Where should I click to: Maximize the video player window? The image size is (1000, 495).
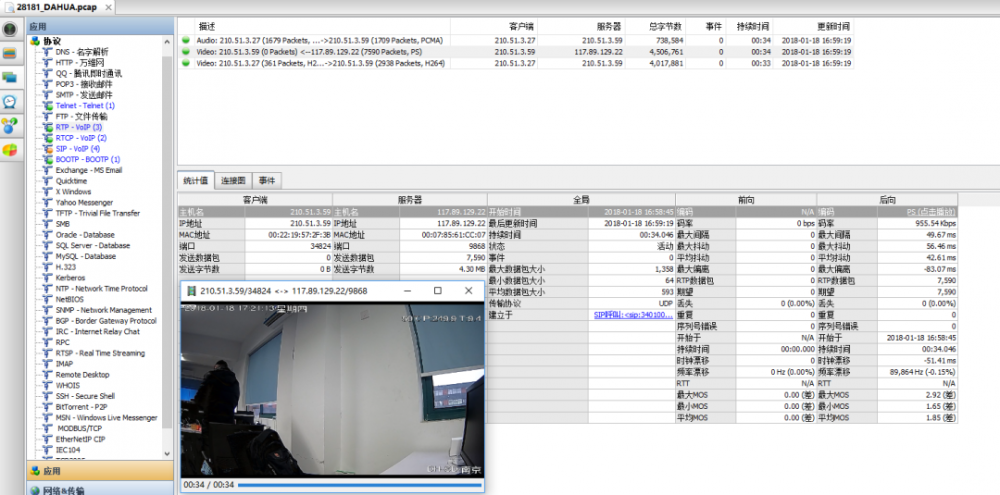pos(438,291)
